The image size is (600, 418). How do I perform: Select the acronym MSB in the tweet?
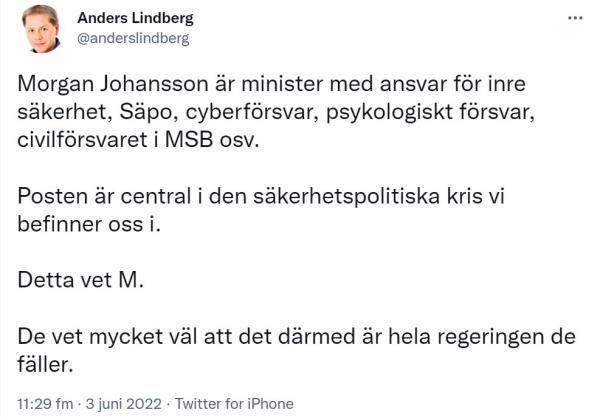(x=189, y=140)
